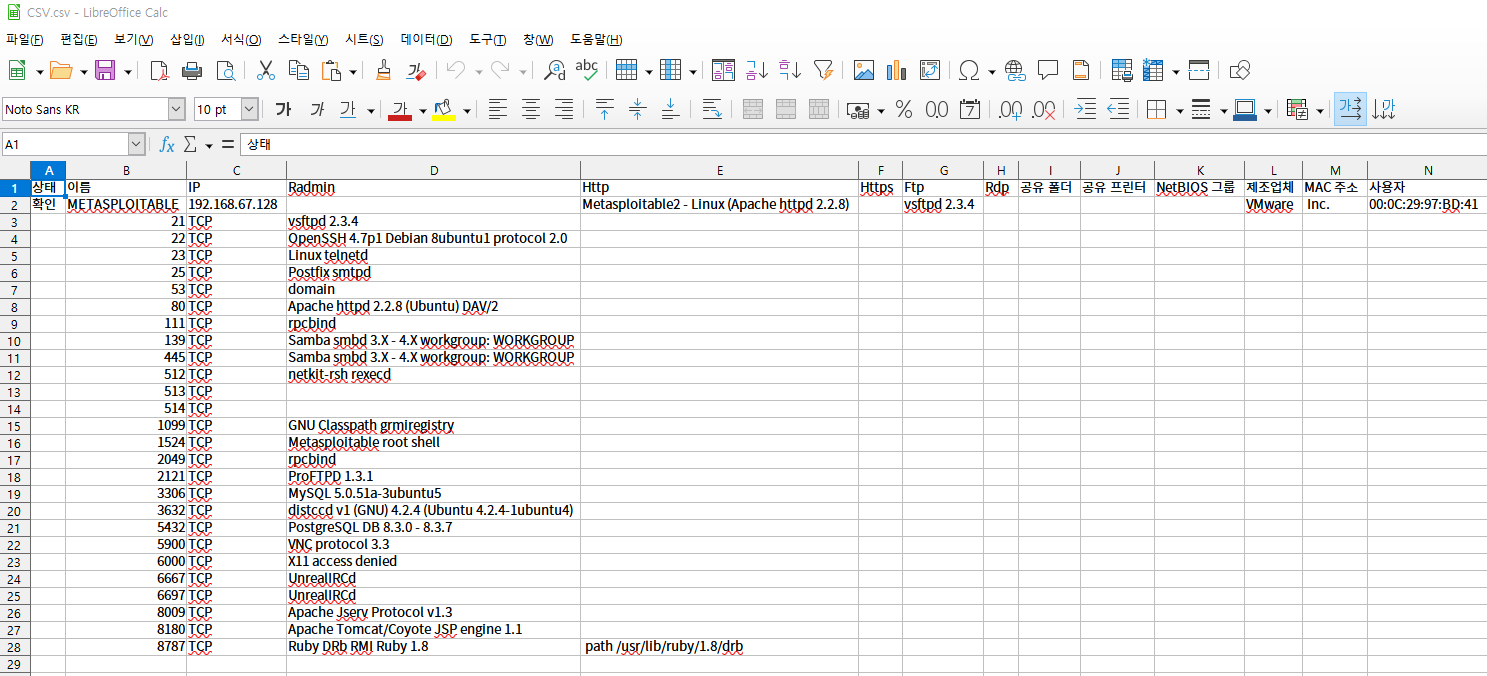Open the font name dropdown
Screen dimensions: 1487x676
[x=177, y=109]
